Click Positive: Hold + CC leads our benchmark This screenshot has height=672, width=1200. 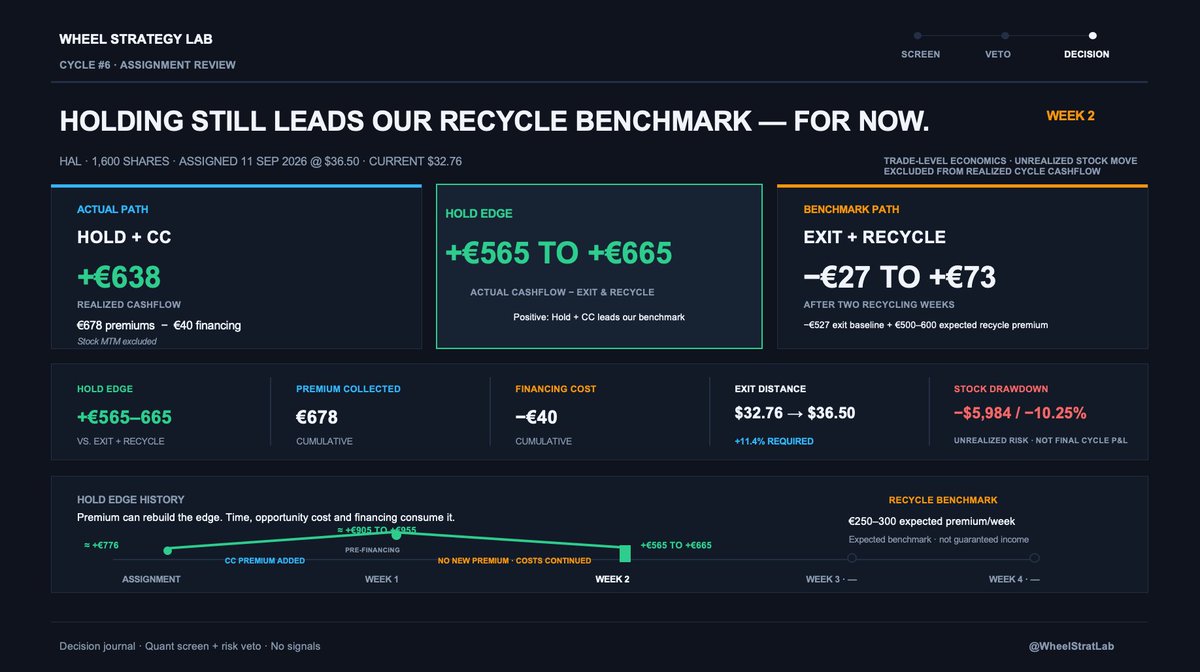click(x=599, y=317)
